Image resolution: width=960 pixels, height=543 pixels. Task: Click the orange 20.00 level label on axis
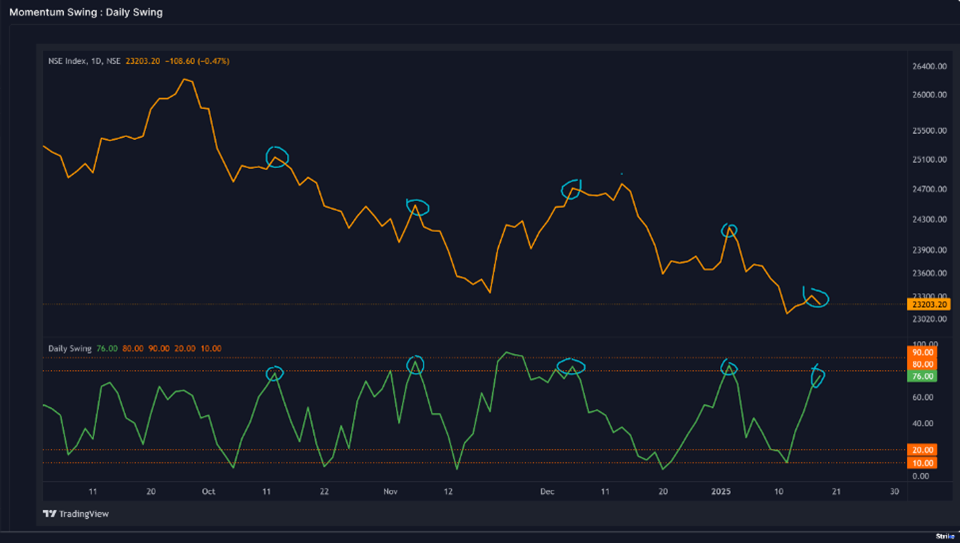[922, 450]
